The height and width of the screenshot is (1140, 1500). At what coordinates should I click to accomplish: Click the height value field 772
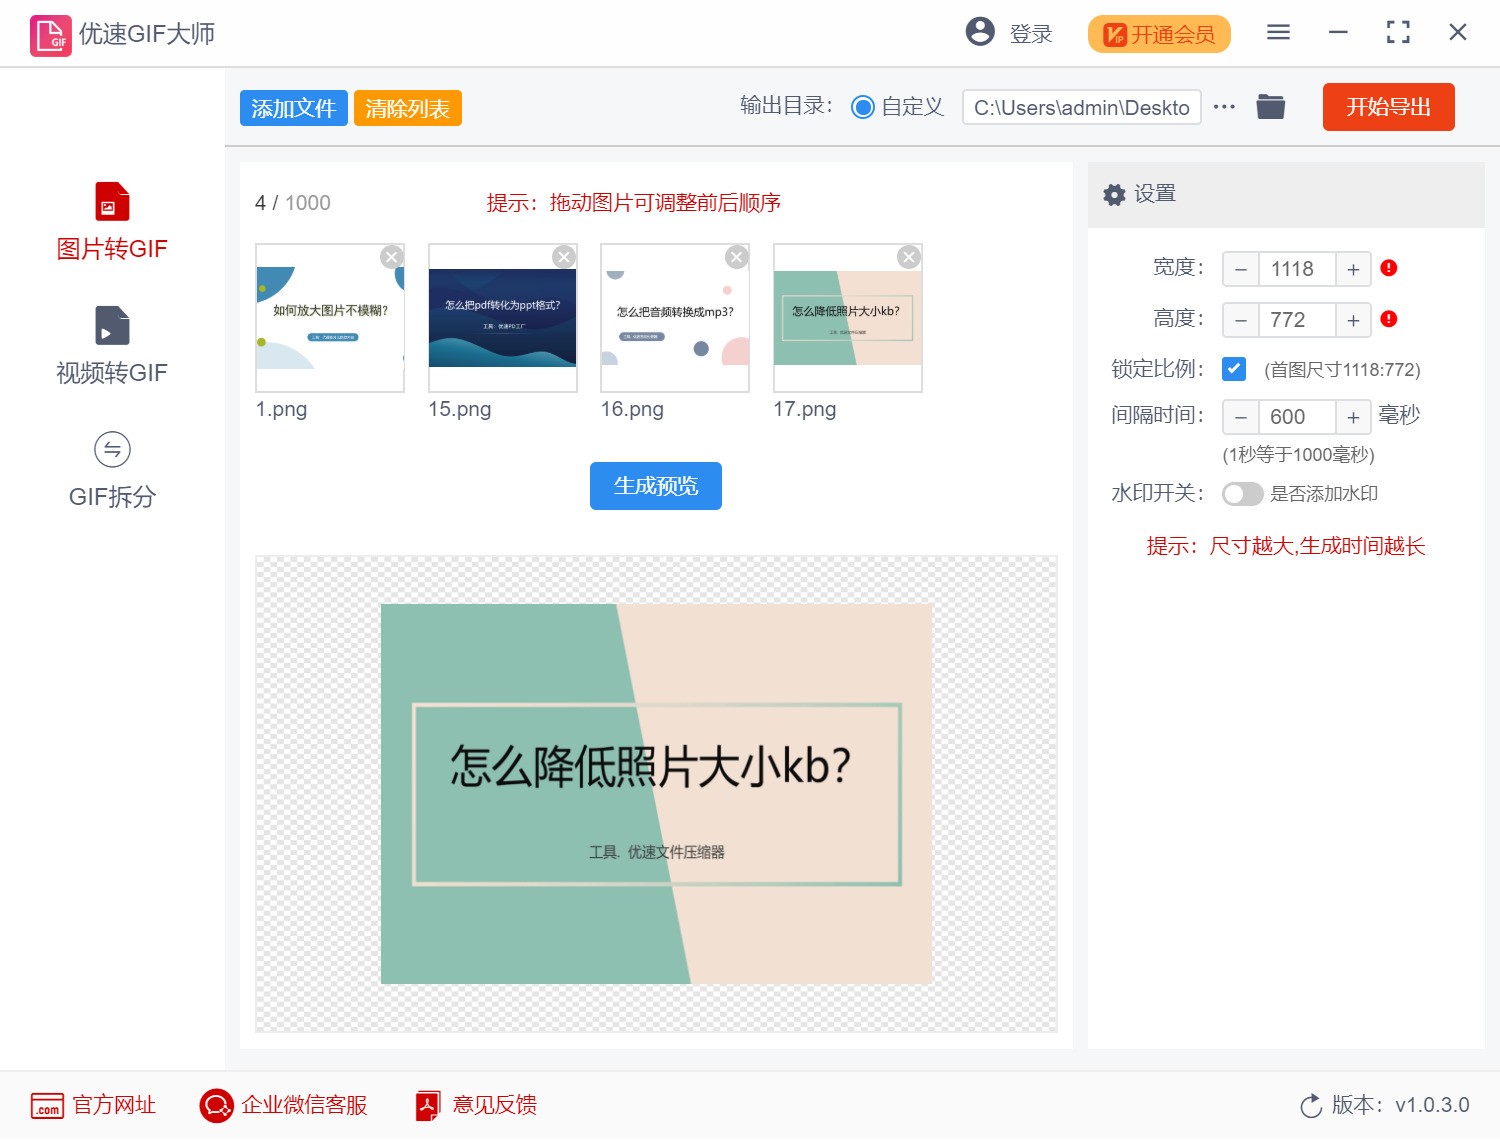[1297, 320]
